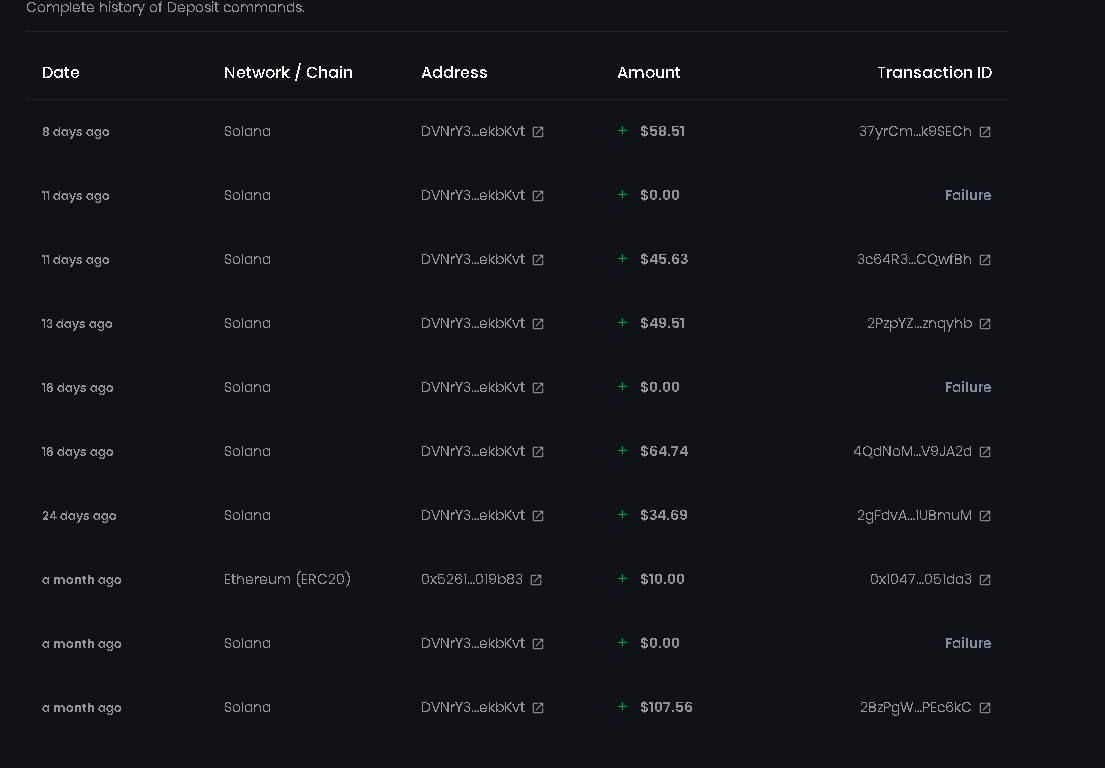
Task: Open external icon beside address 0x5261...019b83
Action: coord(536,580)
